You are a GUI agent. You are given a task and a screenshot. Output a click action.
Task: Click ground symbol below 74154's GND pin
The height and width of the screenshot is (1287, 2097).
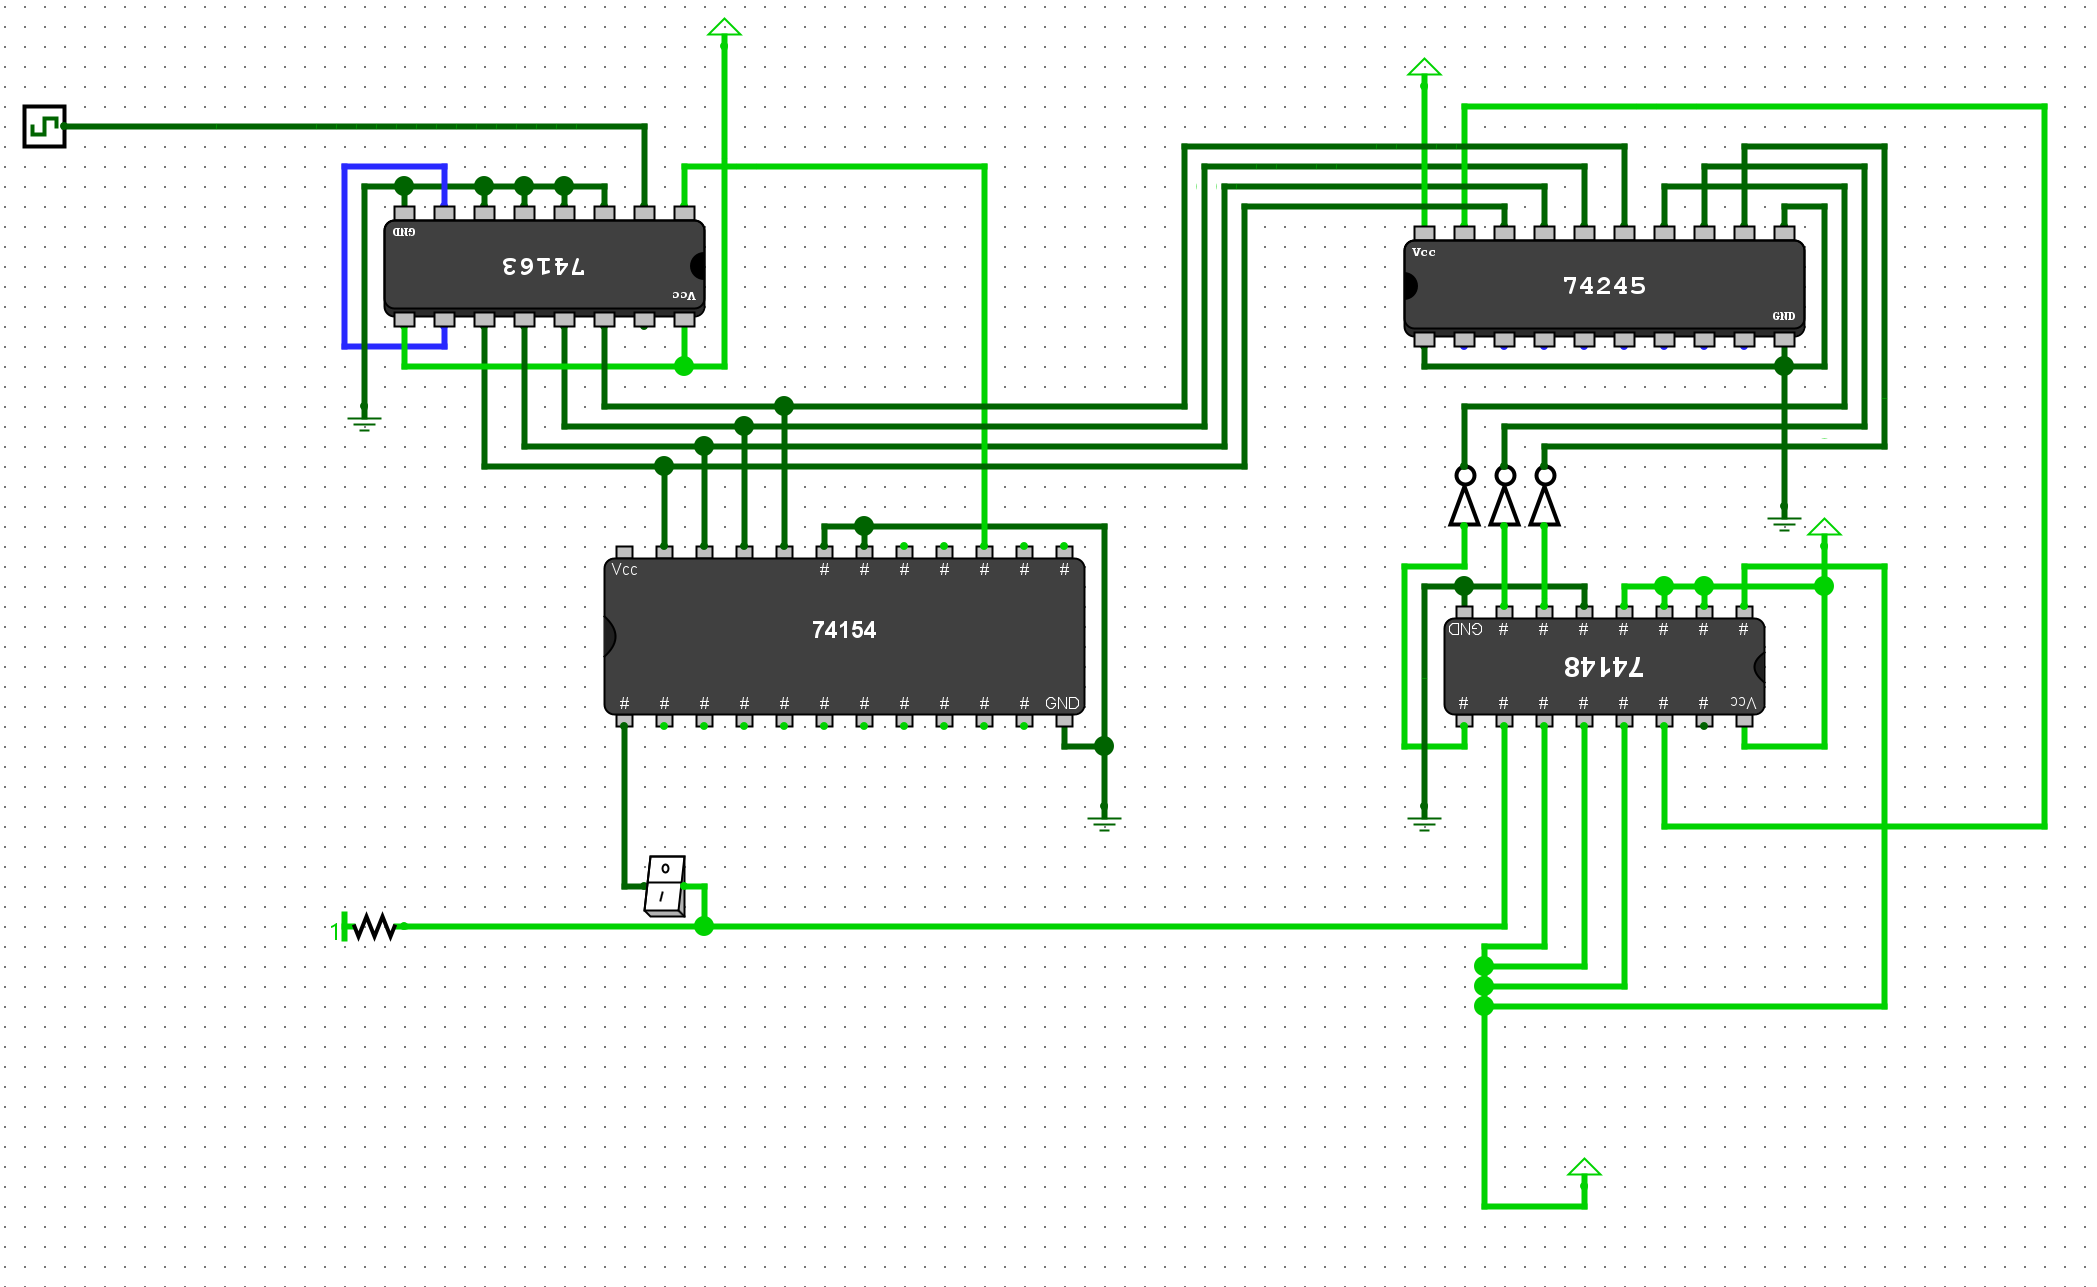click(x=1104, y=822)
